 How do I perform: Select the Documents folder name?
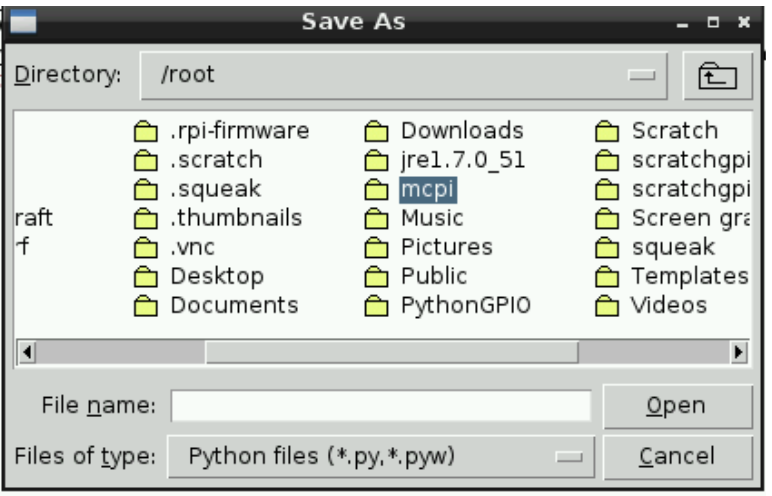(234, 305)
